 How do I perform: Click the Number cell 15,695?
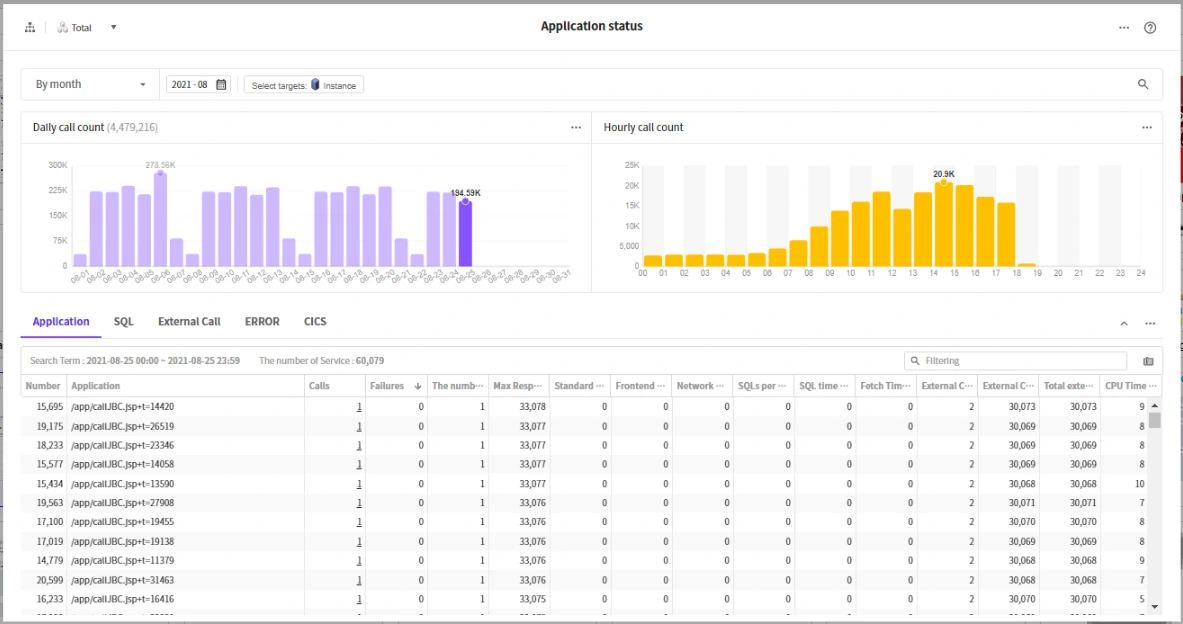pos(50,407)
